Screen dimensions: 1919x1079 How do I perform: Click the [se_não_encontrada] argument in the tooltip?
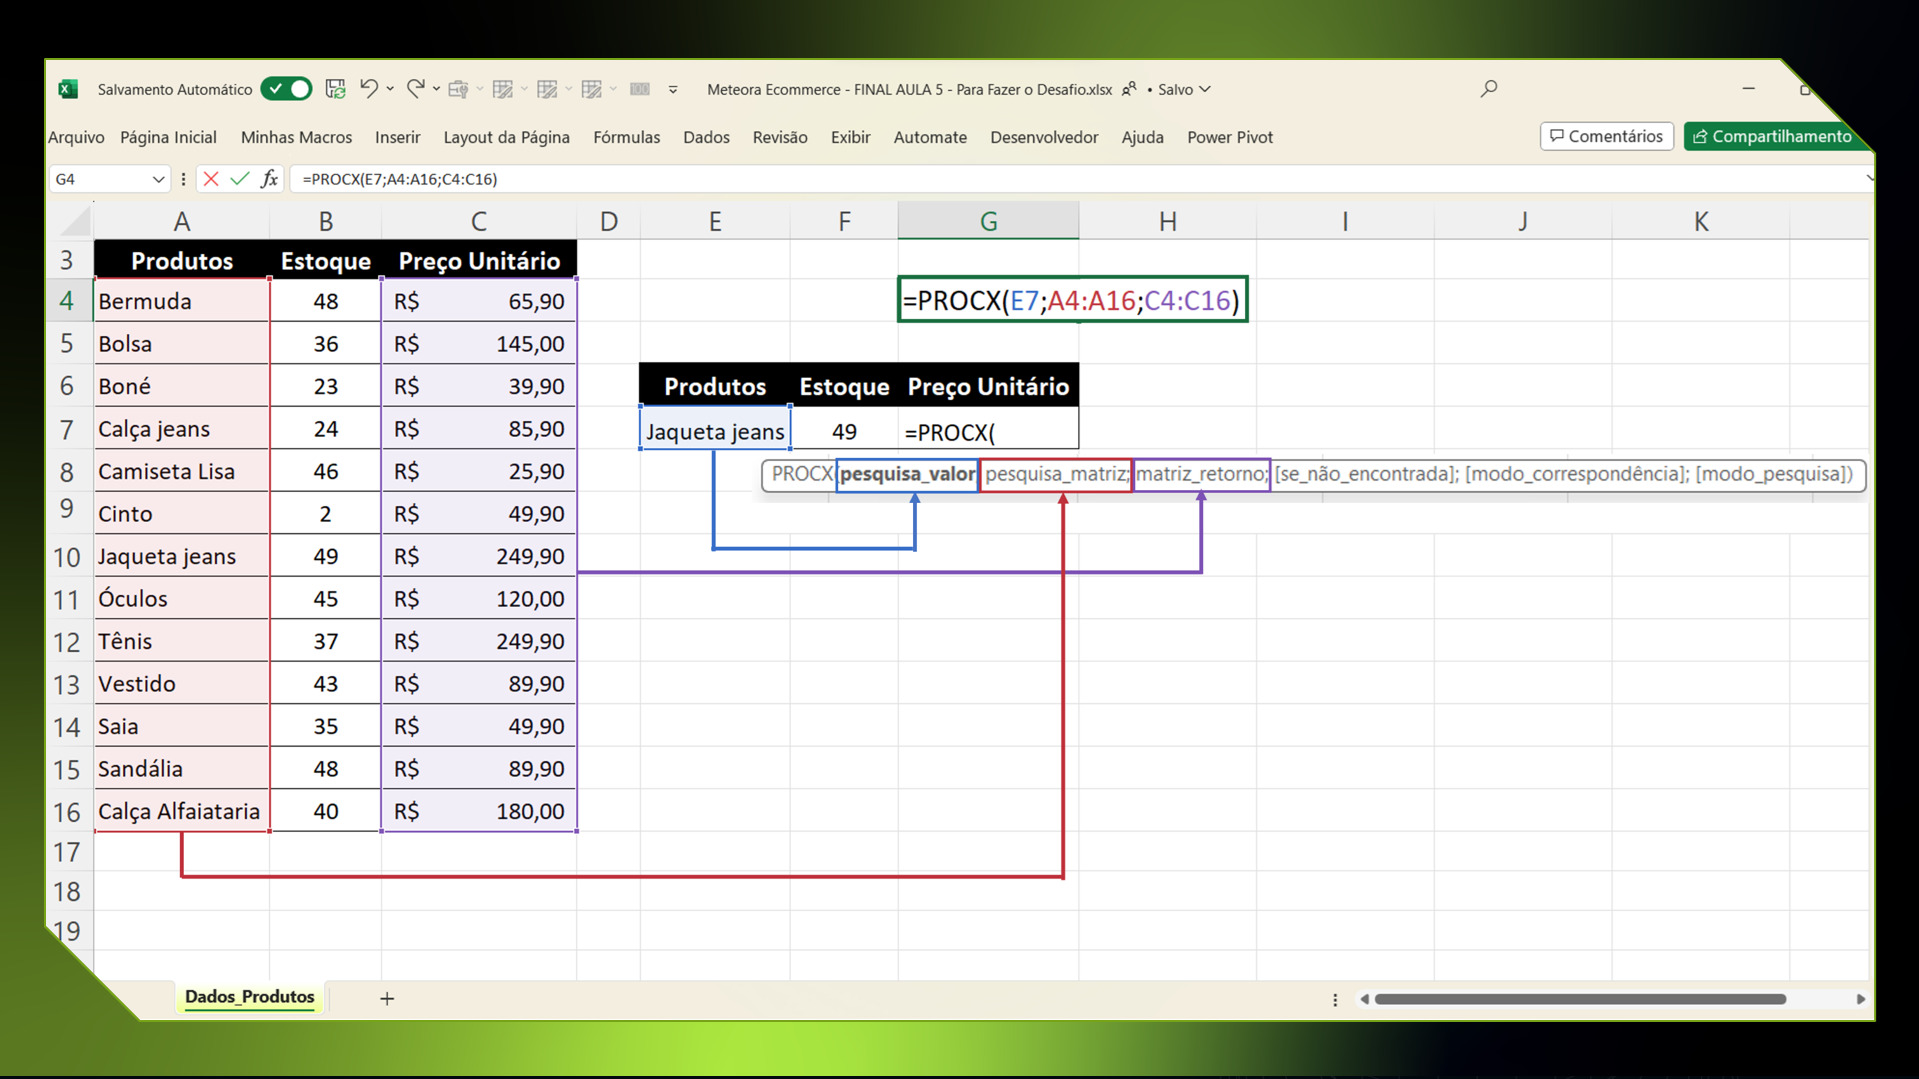tap(1367, 474)
